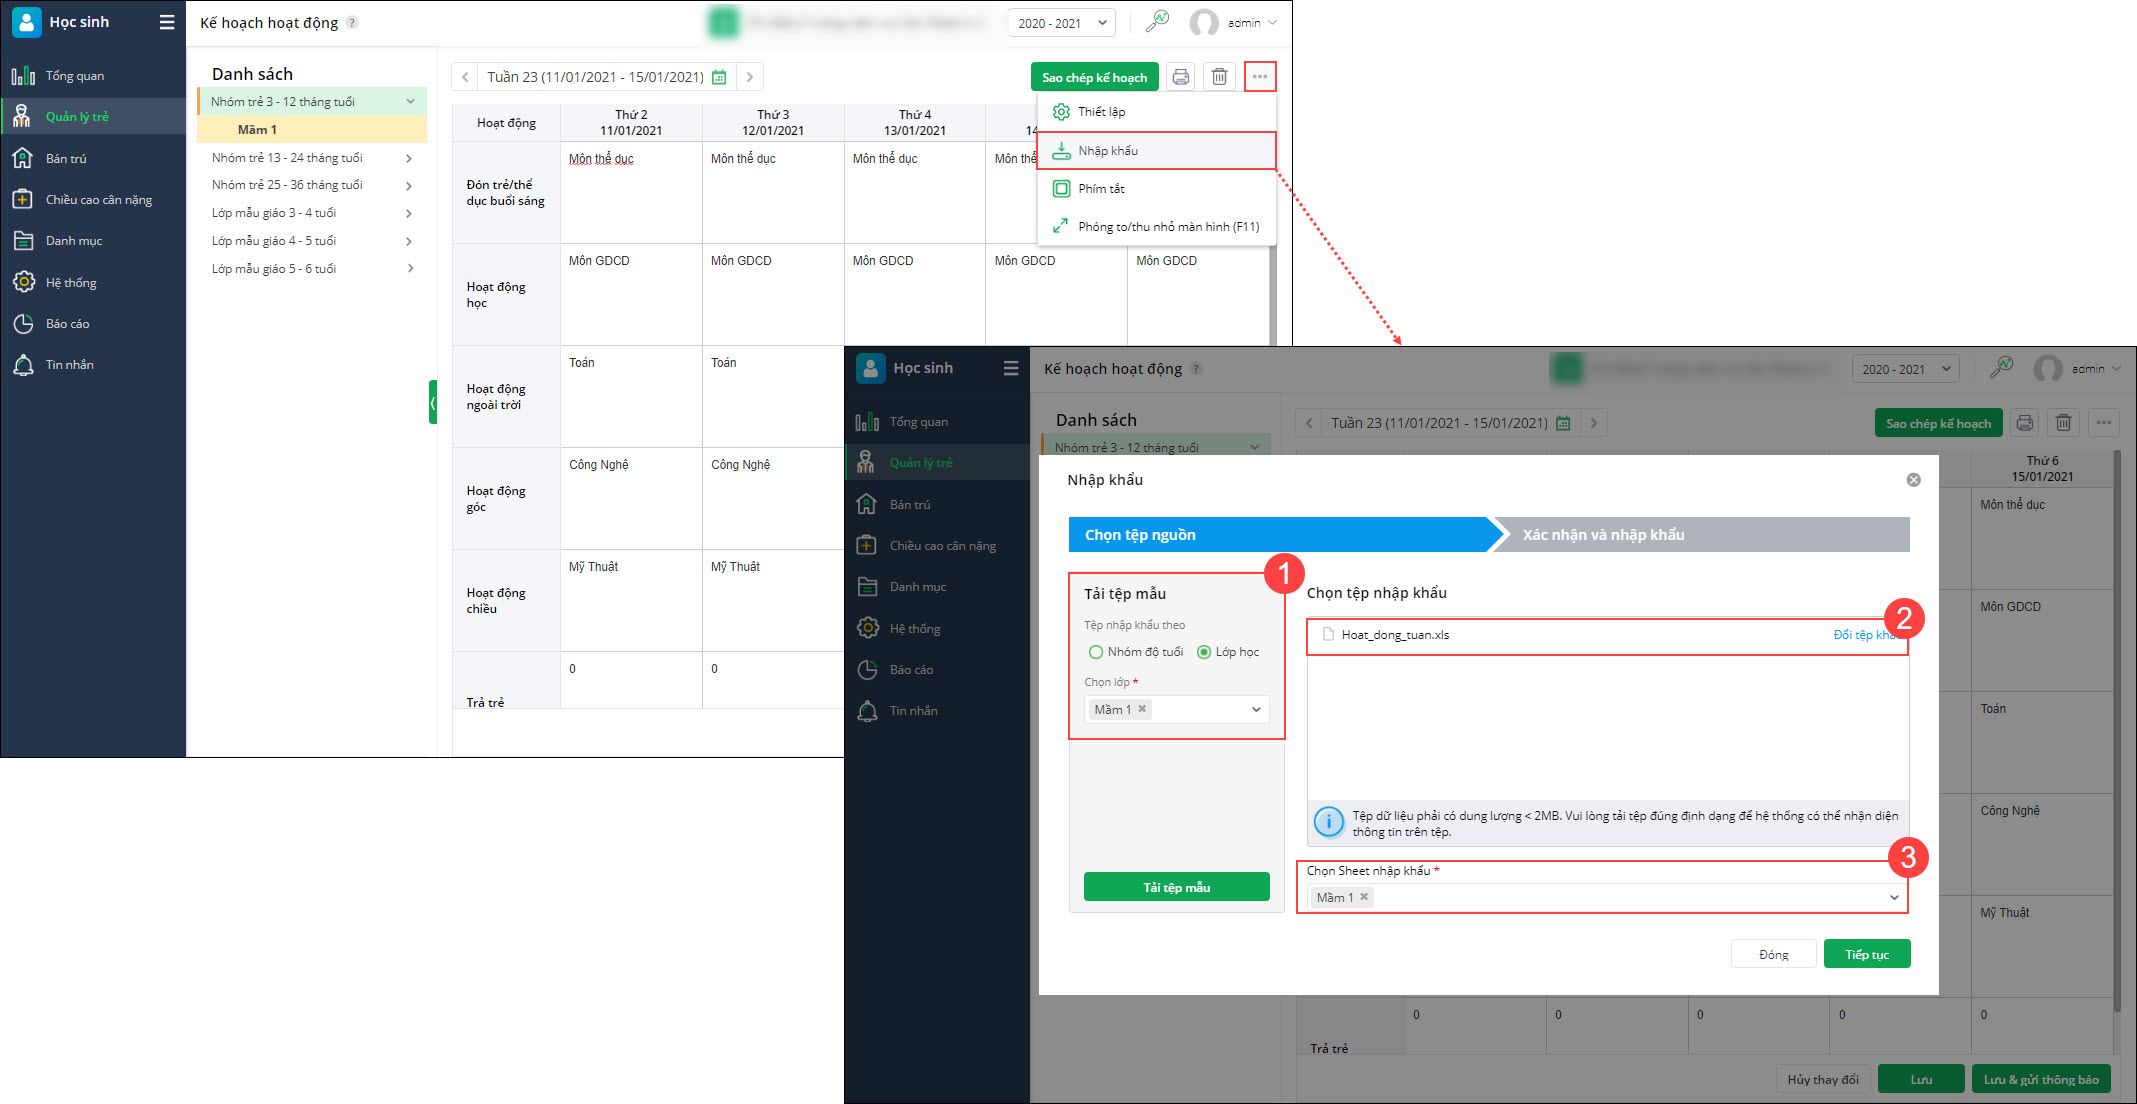Click the calendar icon beside Tuần 23
This screenshot has height=1104, width=2137.
click(x=719, y=77)
